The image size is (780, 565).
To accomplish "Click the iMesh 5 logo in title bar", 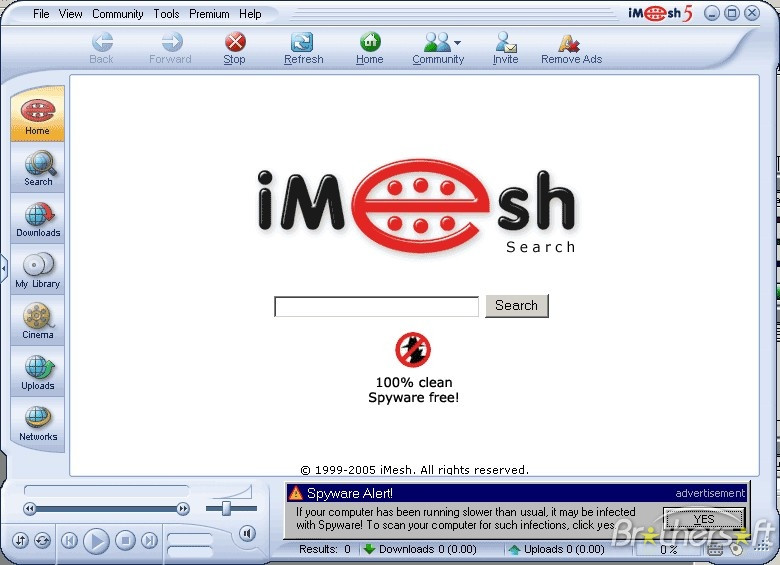I will point(660,13).
